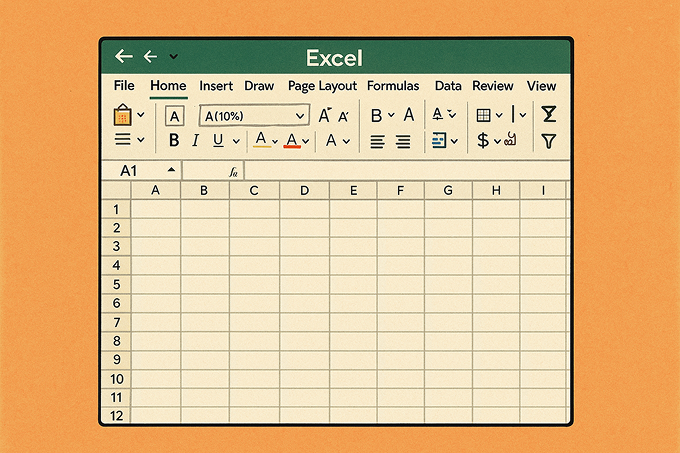Select column I header
Viewport: 680px width, 453px height.
click(x=543, y=190)
